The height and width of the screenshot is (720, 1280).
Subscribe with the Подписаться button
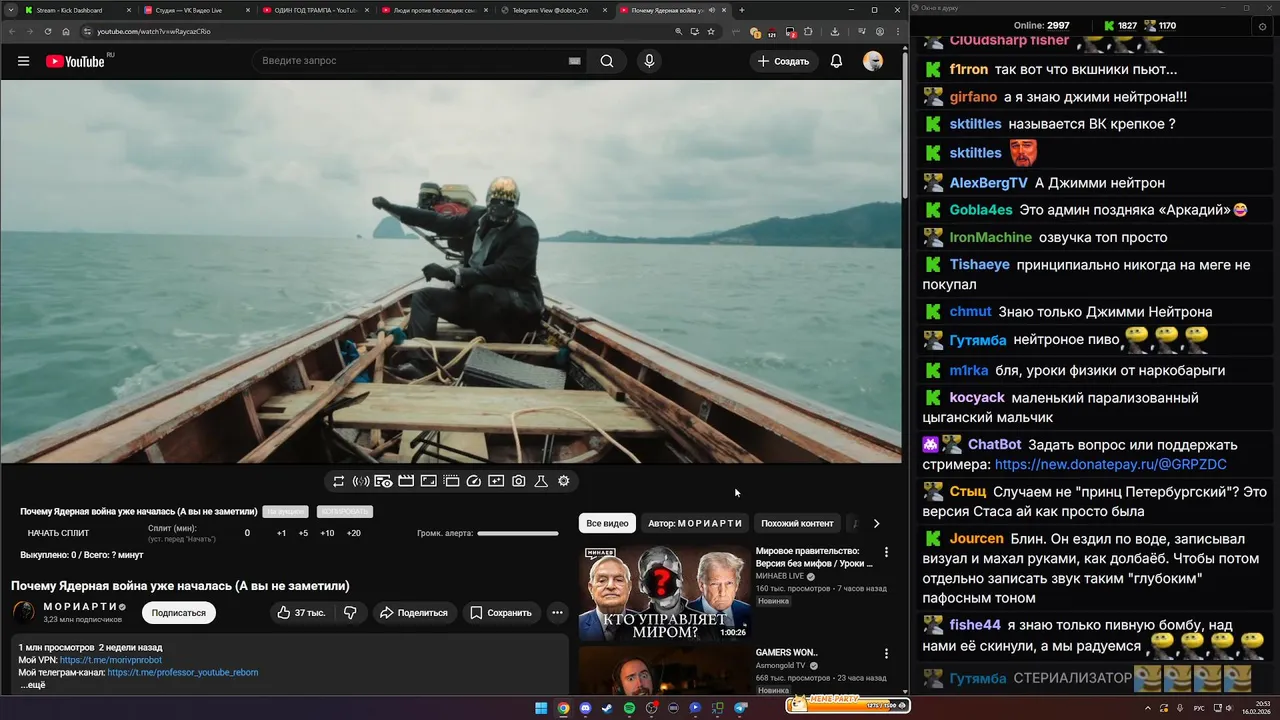pyautogui.click(x=179, y=613)
